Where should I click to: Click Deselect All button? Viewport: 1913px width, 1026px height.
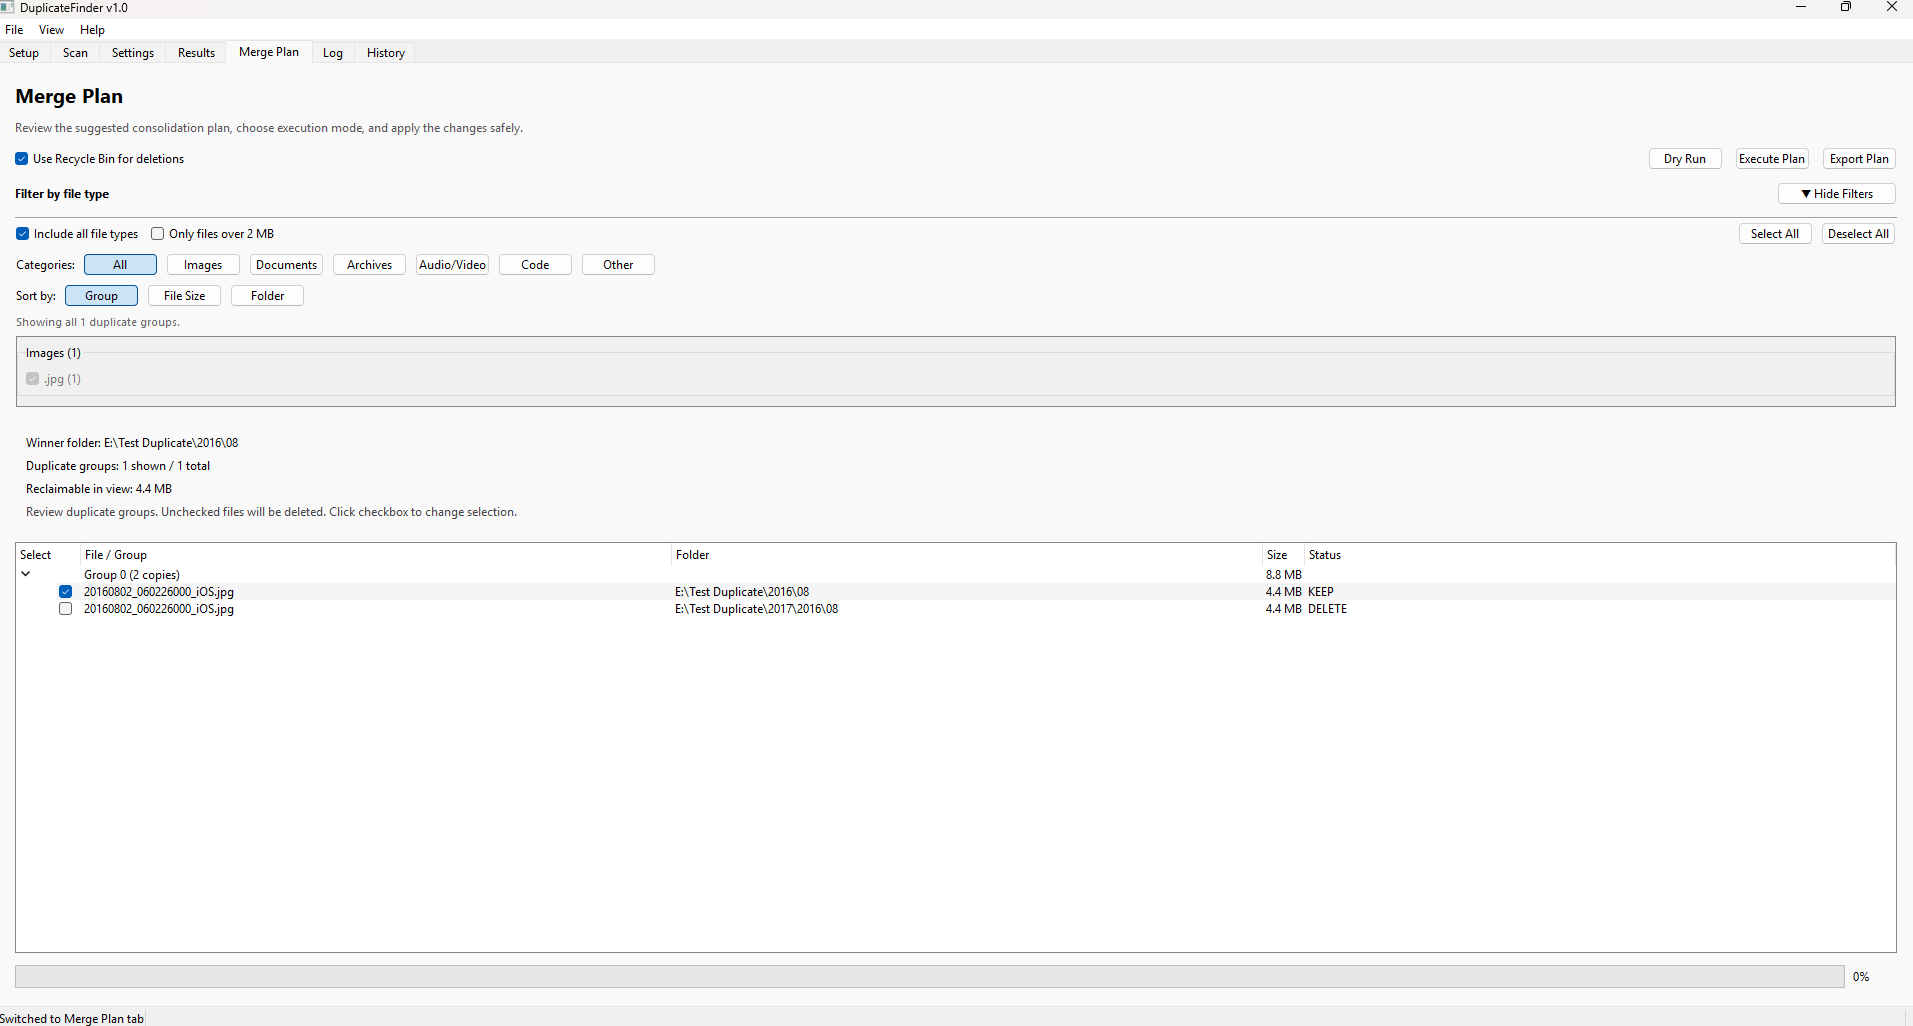(1859, 234)
